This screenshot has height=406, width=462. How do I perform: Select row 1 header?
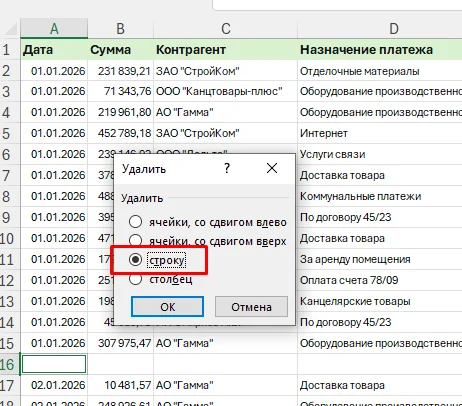coord(9,50)
